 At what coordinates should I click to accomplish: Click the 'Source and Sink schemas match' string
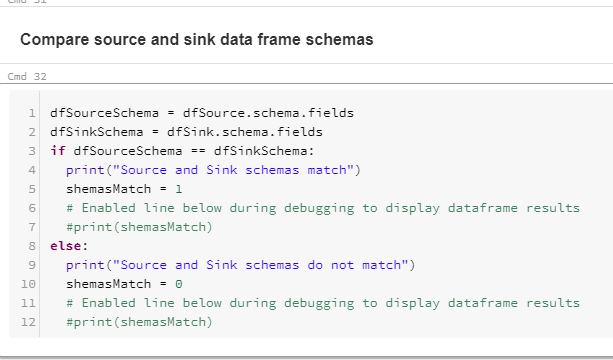[233, 170]
